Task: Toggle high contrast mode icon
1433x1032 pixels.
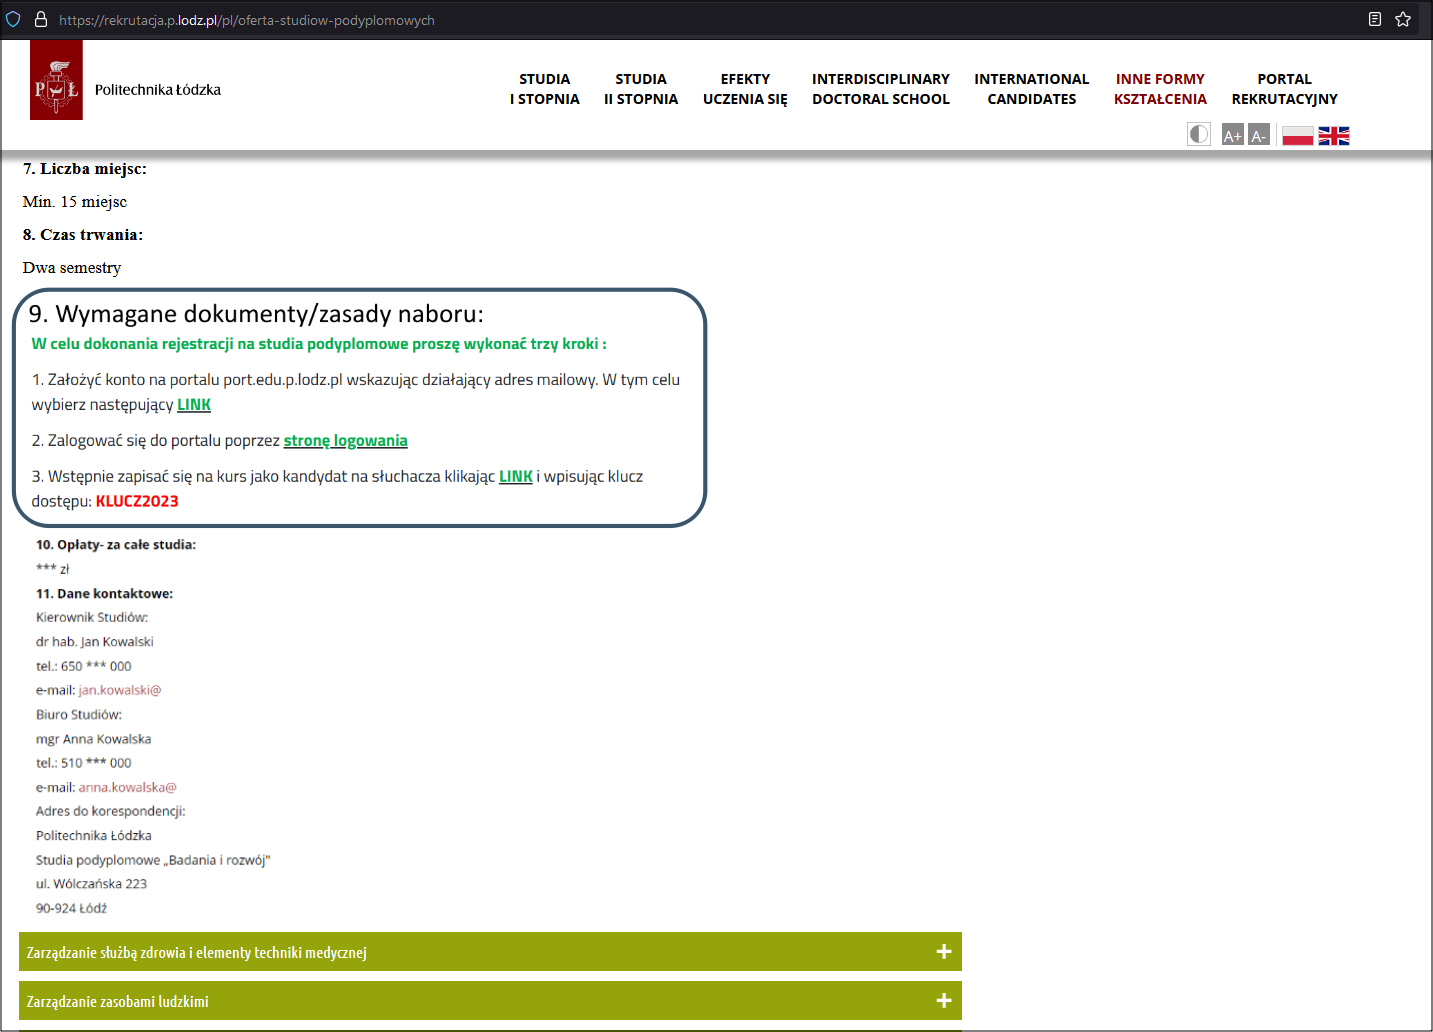Action: point(1198,135)
